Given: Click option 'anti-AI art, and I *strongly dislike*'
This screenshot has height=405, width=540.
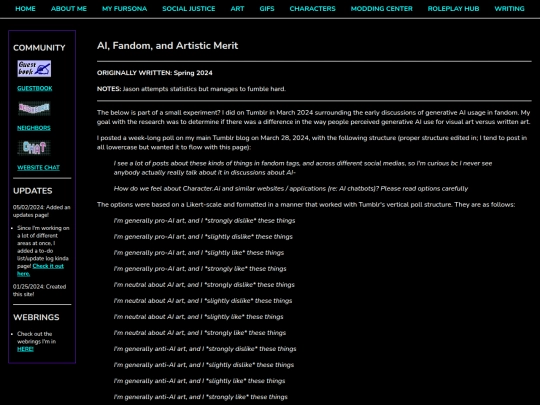Looking at the screenshot, I should (x=205, y=349).
